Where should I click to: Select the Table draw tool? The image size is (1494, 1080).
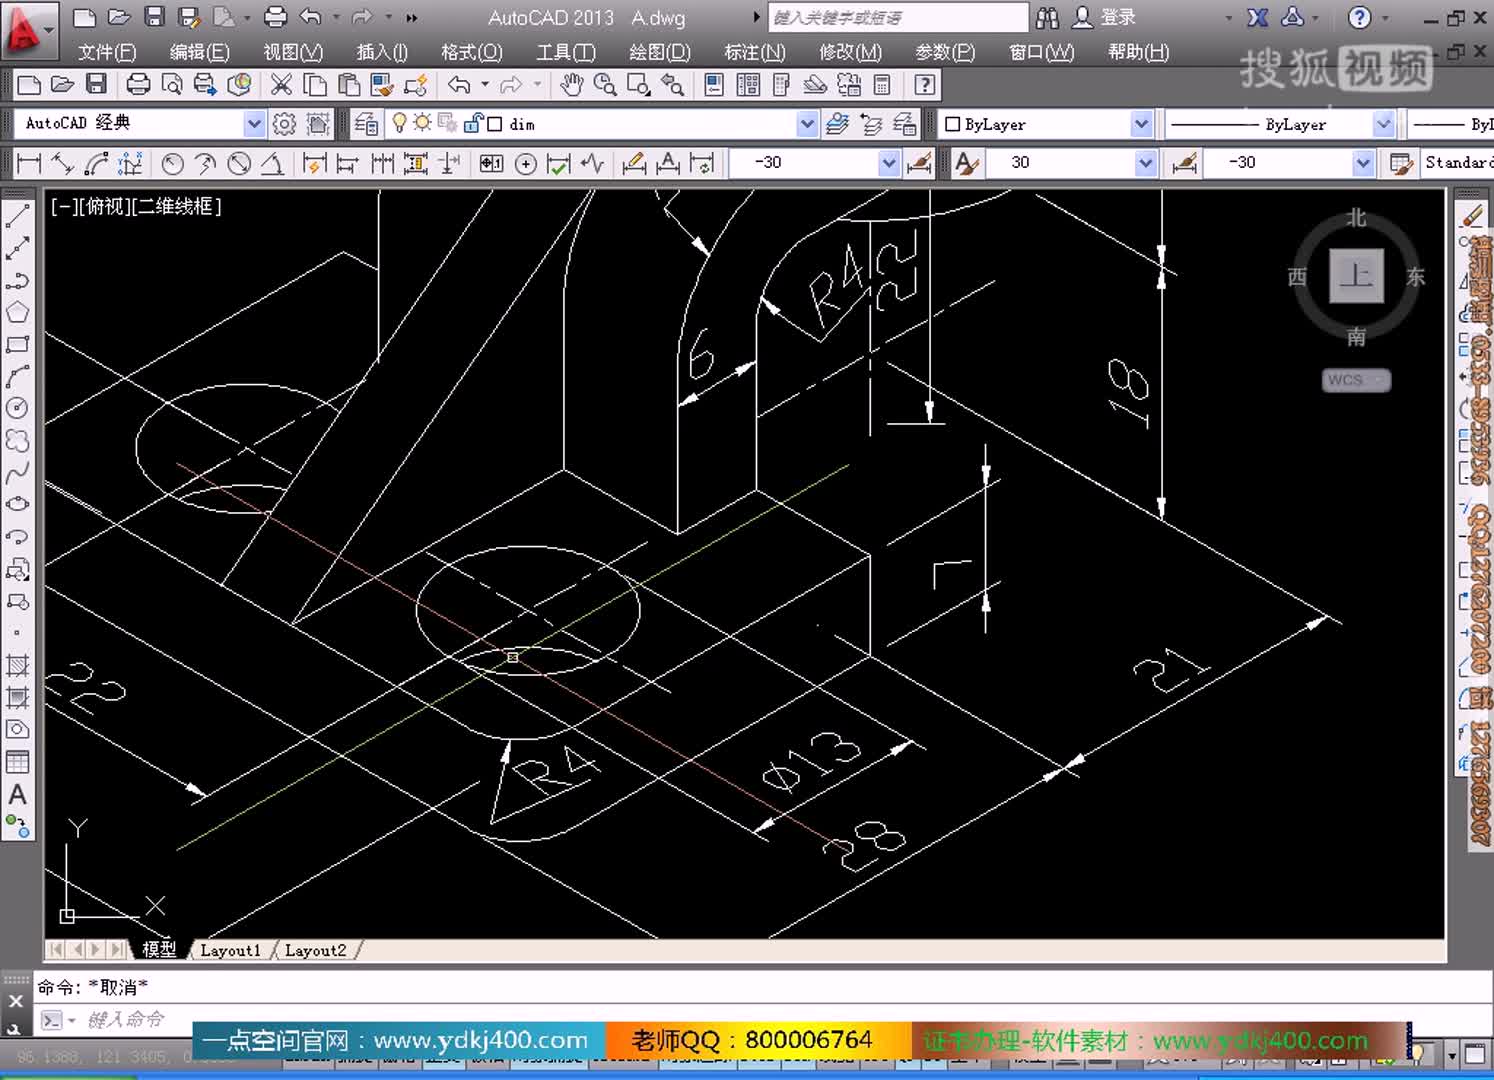point(17,762)
